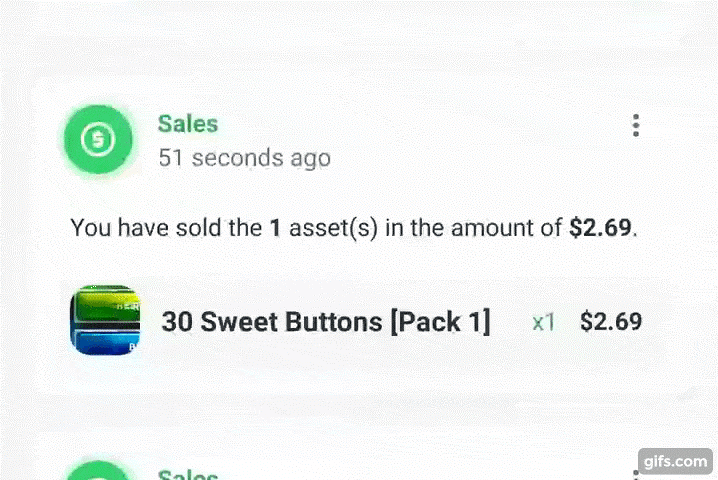Screen dimensions: 718x480
Task: Click the white dollar symbol inside green circle
Action: [x=98, y=139]
